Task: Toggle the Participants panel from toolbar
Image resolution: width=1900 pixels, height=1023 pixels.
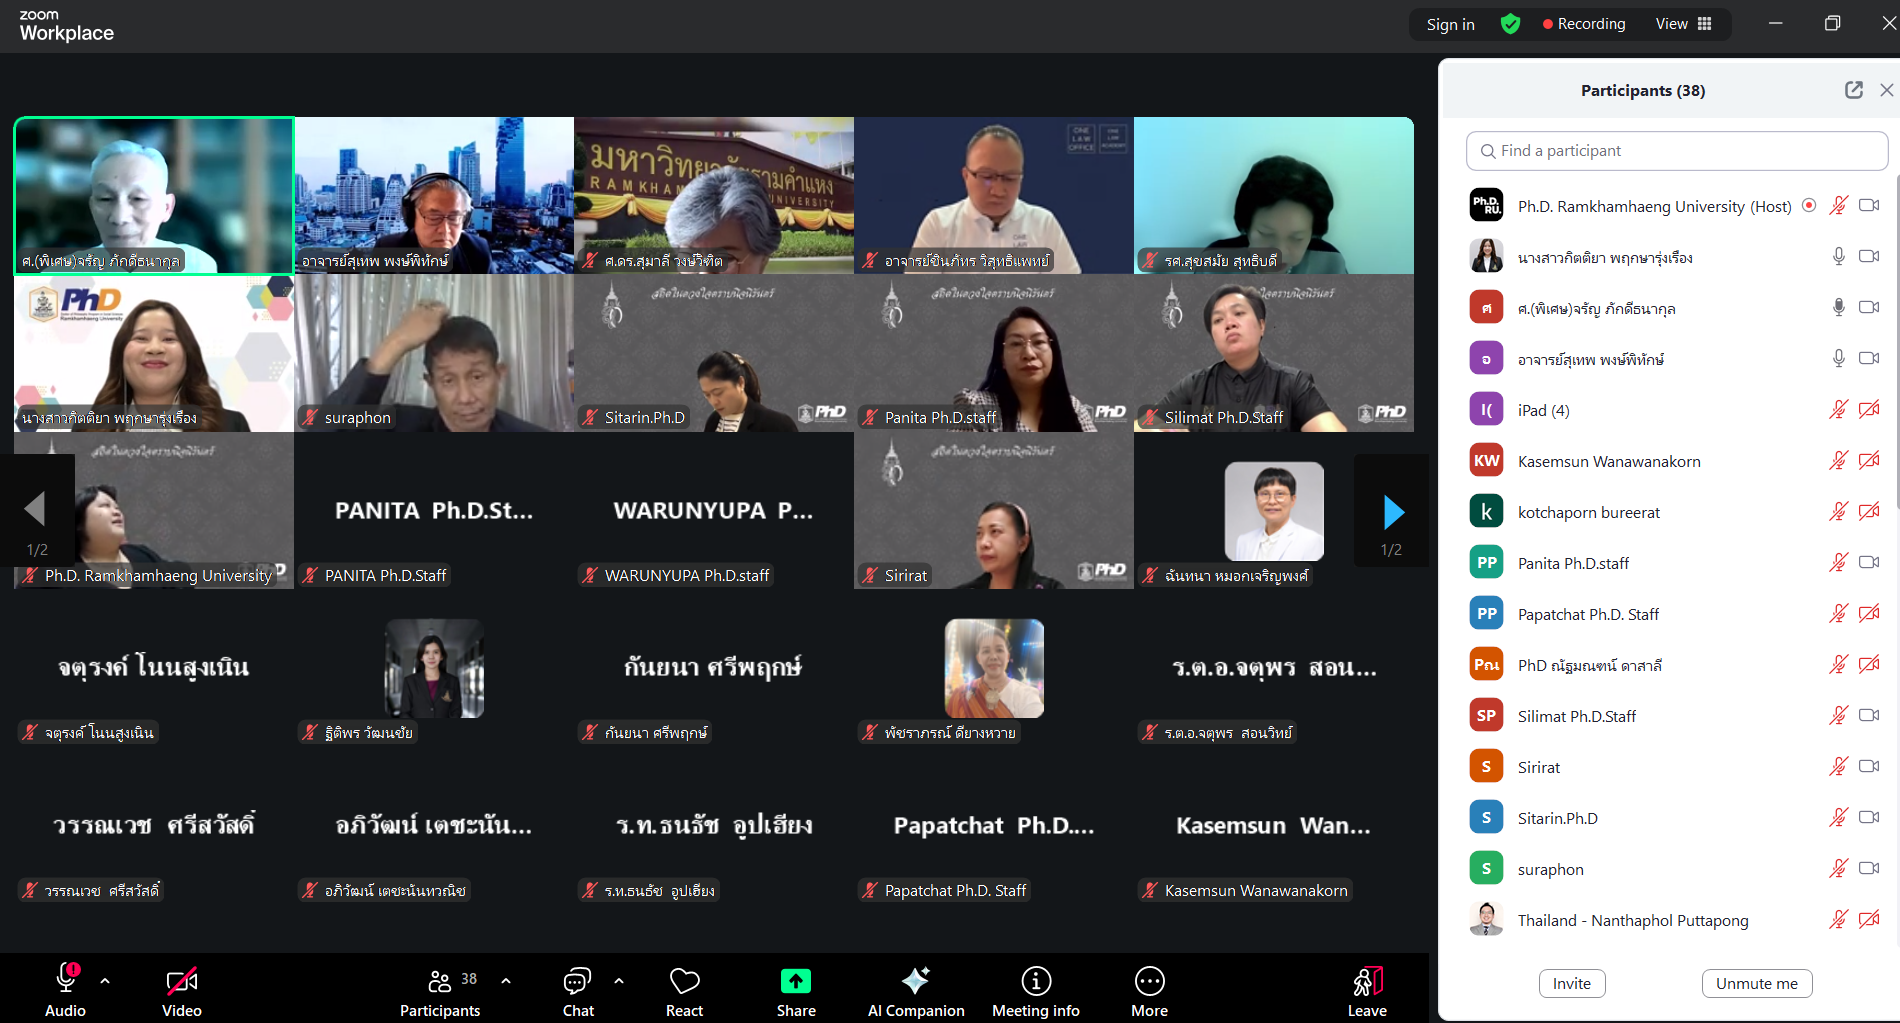Action: click(x=440, y=991)
